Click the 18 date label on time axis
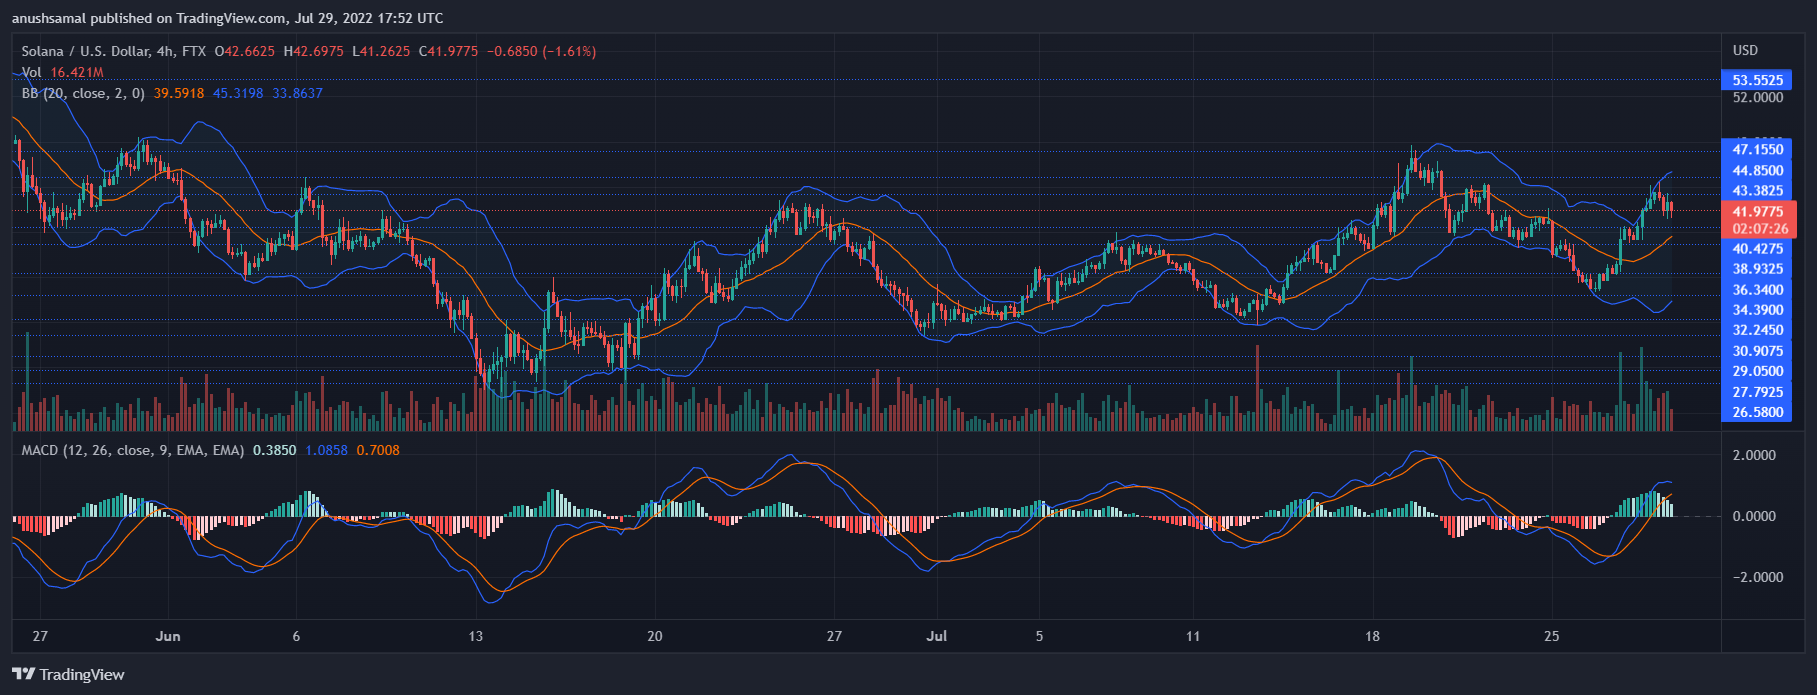Screen dimensions: 1817x695 pos(1372,636)
